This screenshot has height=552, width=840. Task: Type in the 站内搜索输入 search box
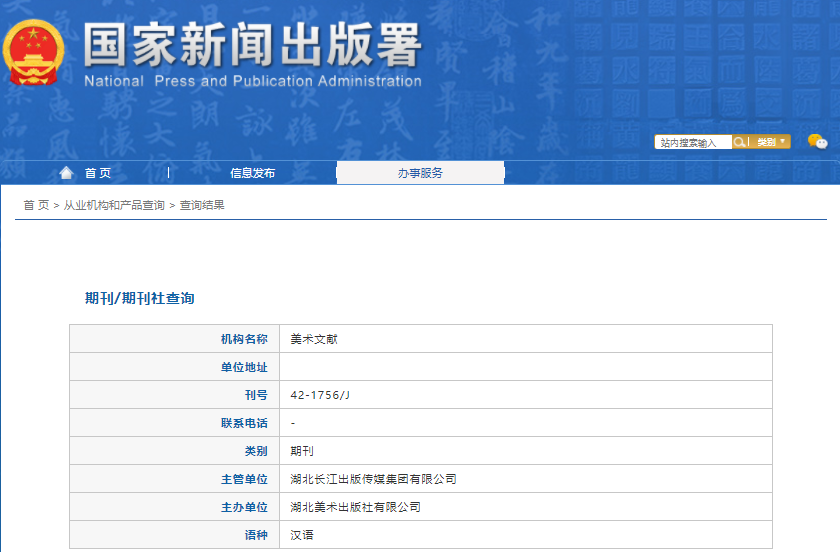point(693,142)
